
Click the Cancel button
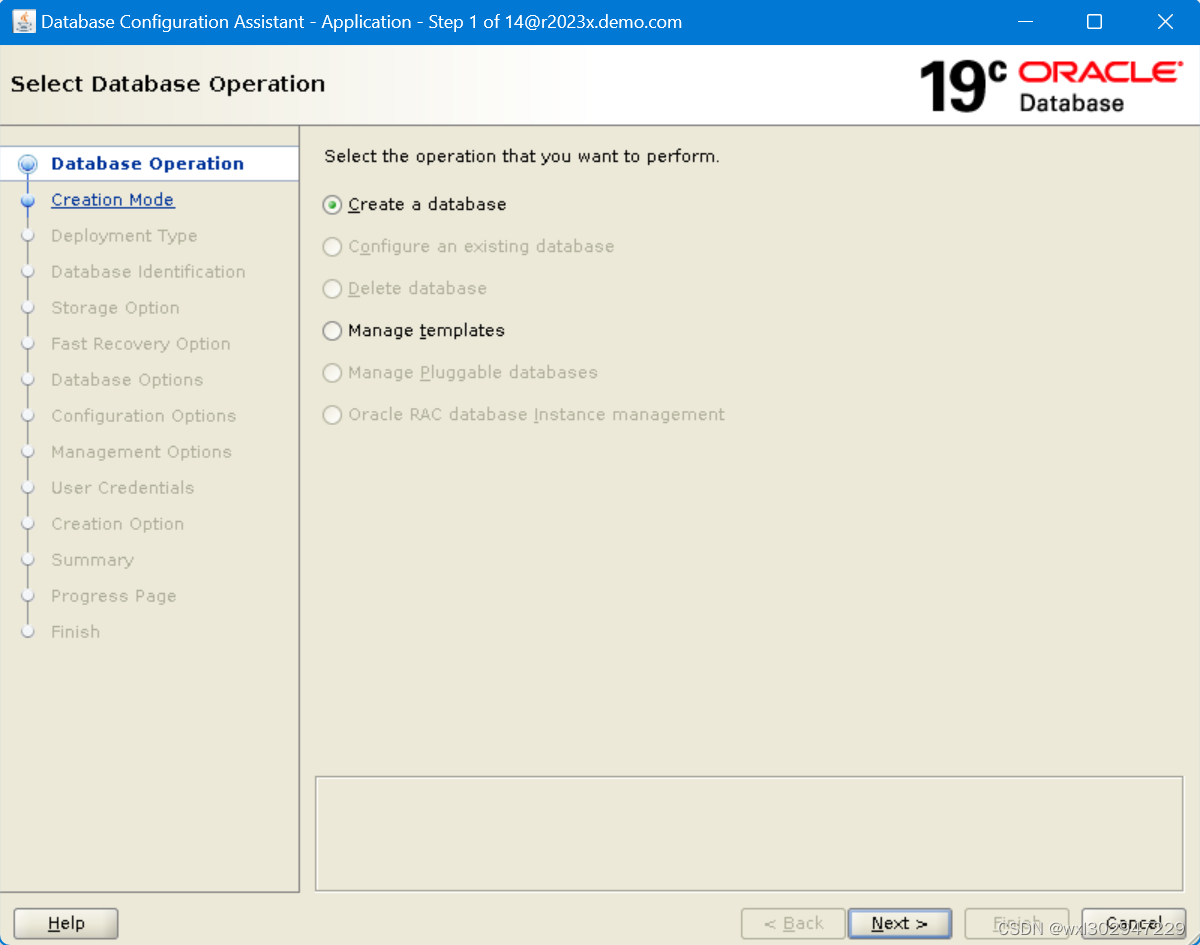coord(1134,924)
